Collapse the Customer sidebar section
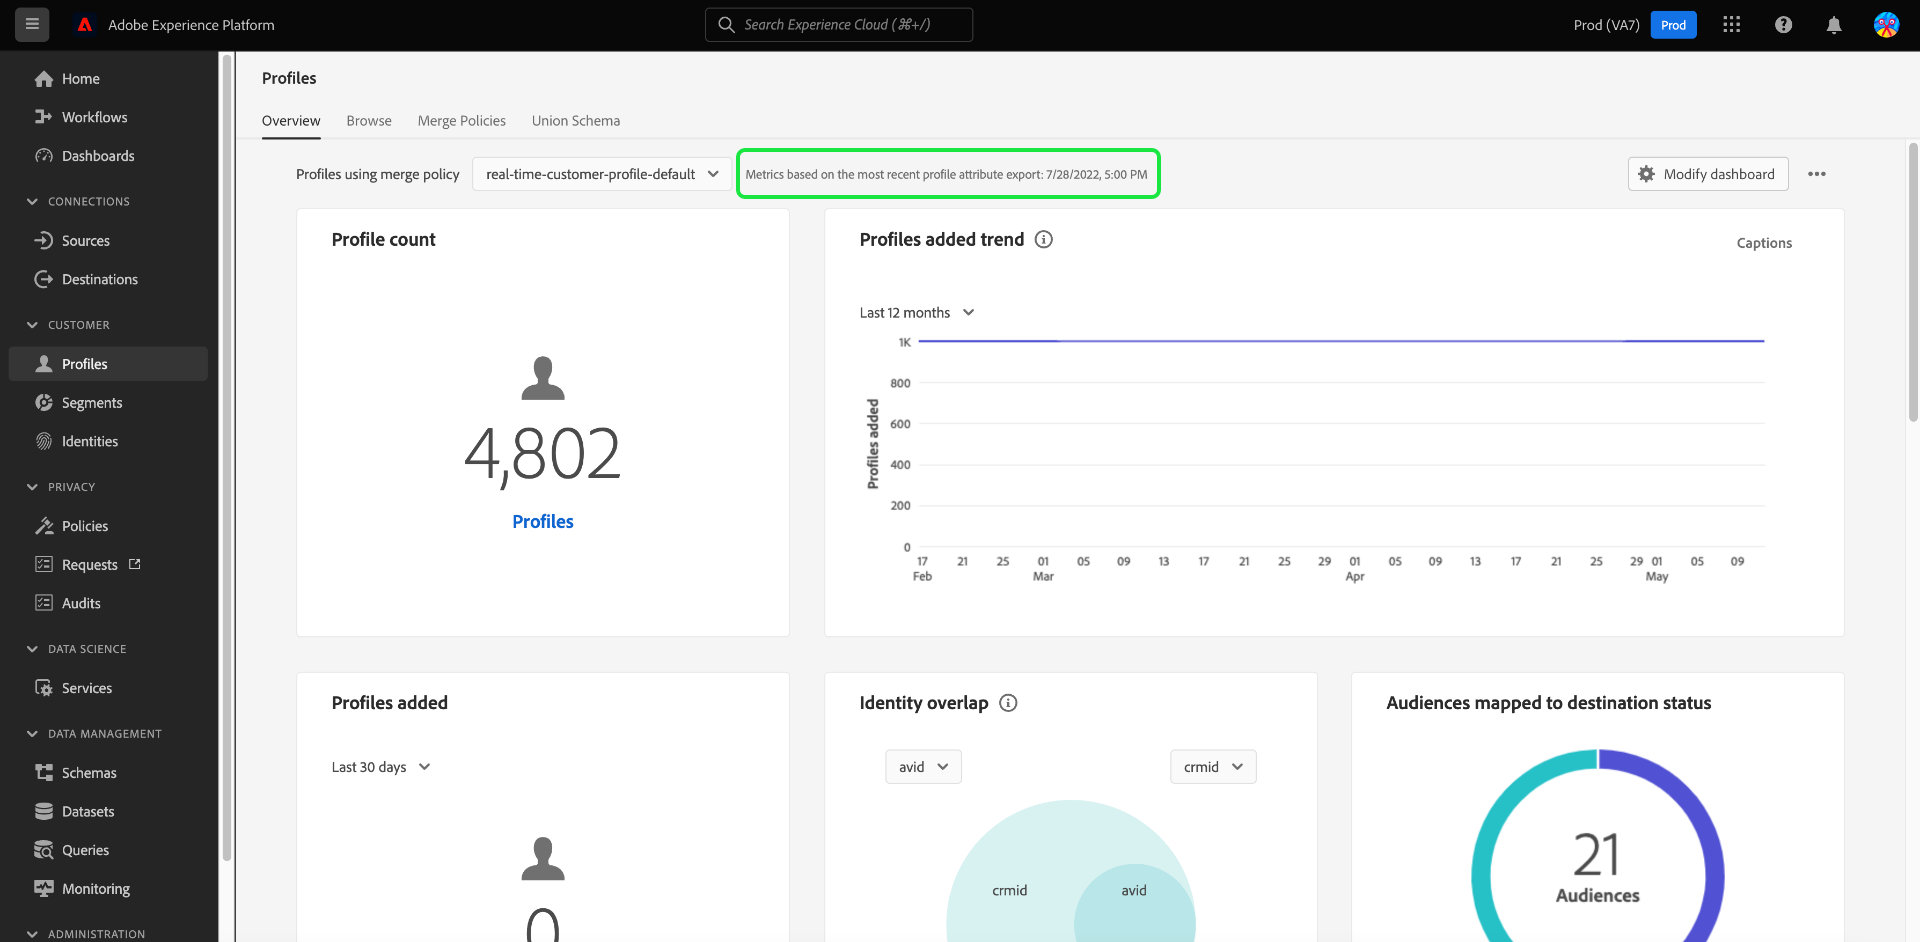This screenshot has width=1920, height=942. pyautogui.click(x=32, y=325)
